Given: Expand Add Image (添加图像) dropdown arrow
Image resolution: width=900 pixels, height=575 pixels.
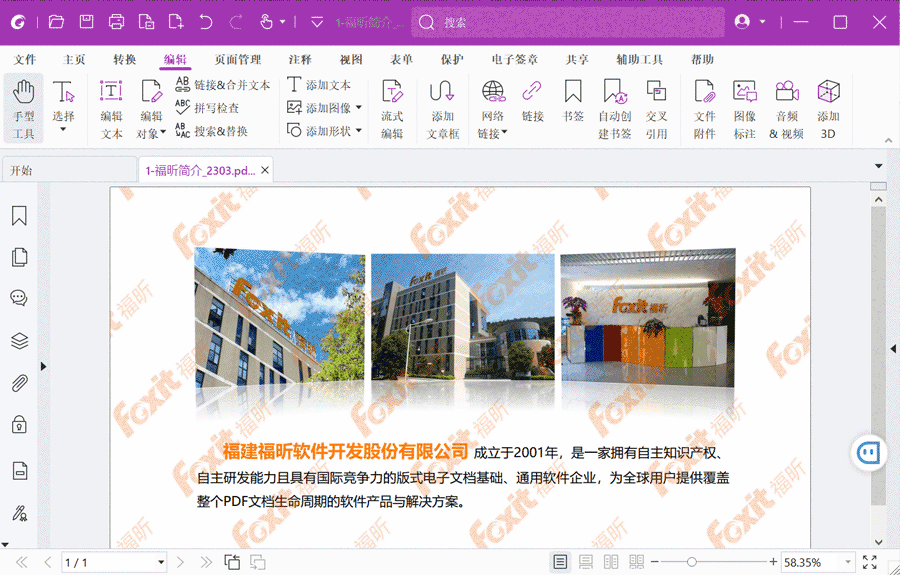Looking at the screenshot, I should click(x=359, y=108).
